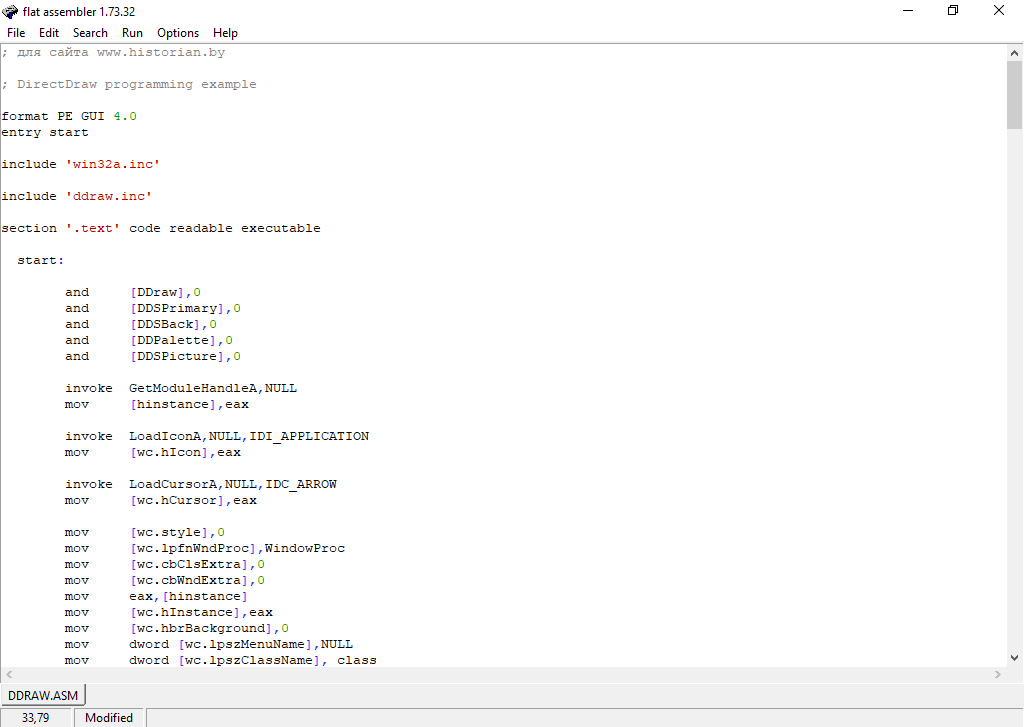Viewport: 1024px width, 727px height.
Task: Open the Edit menu
Action: pyautogui.click(x=49, y=33)
